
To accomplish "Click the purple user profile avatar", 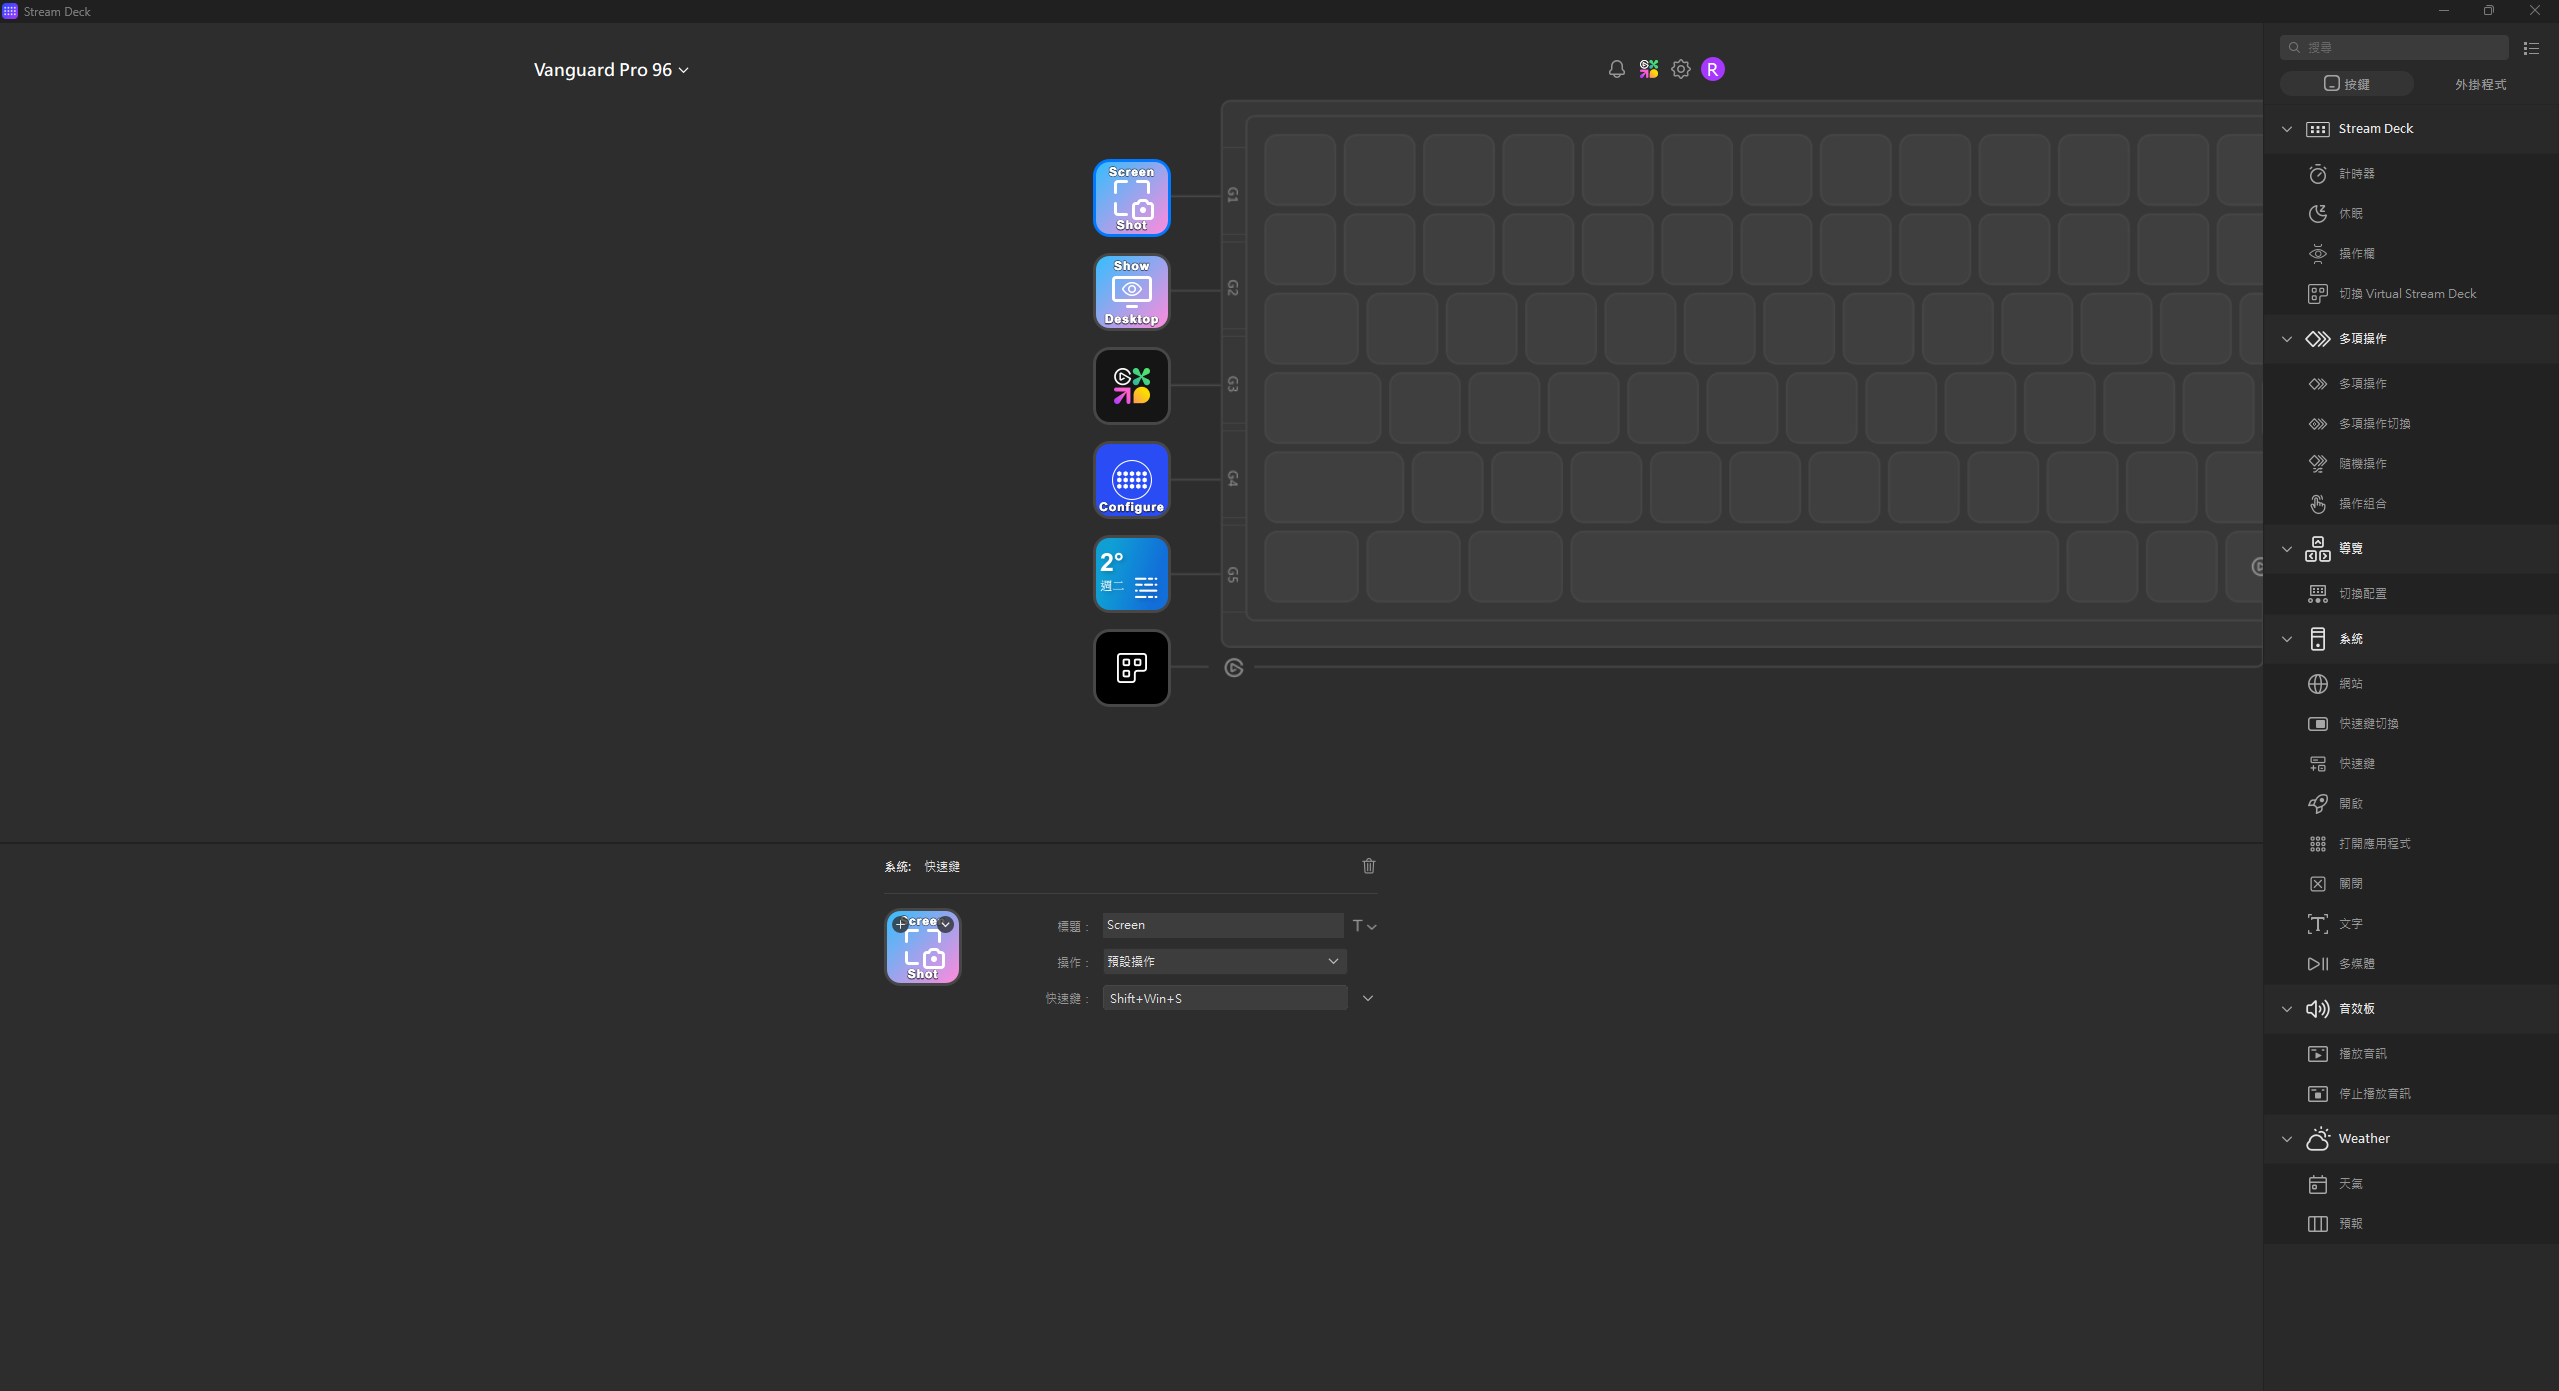I will click(x=1712, y=69).
